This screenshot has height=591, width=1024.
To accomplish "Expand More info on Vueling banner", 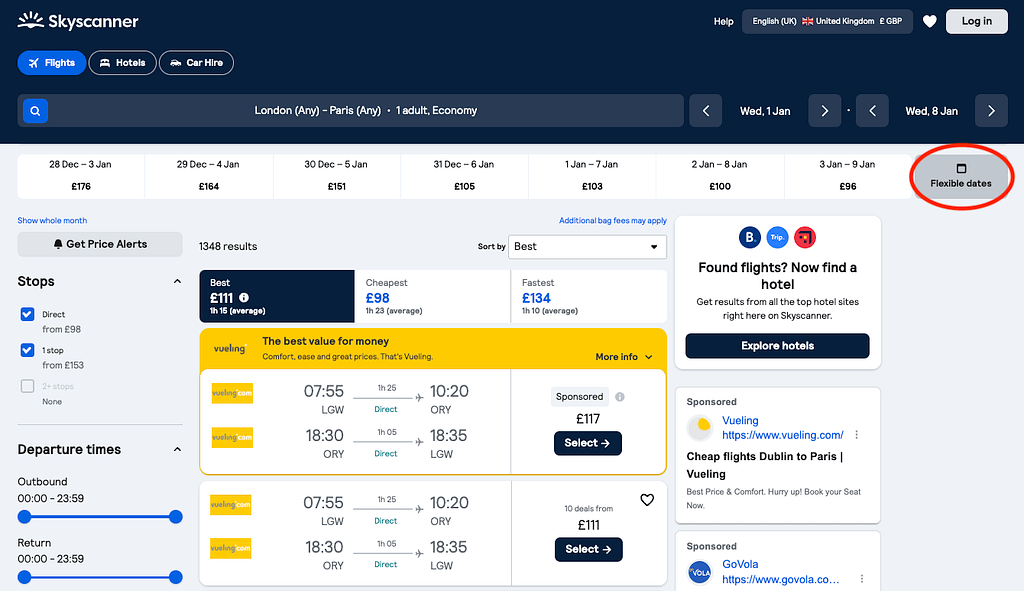I will click(624, 357).
